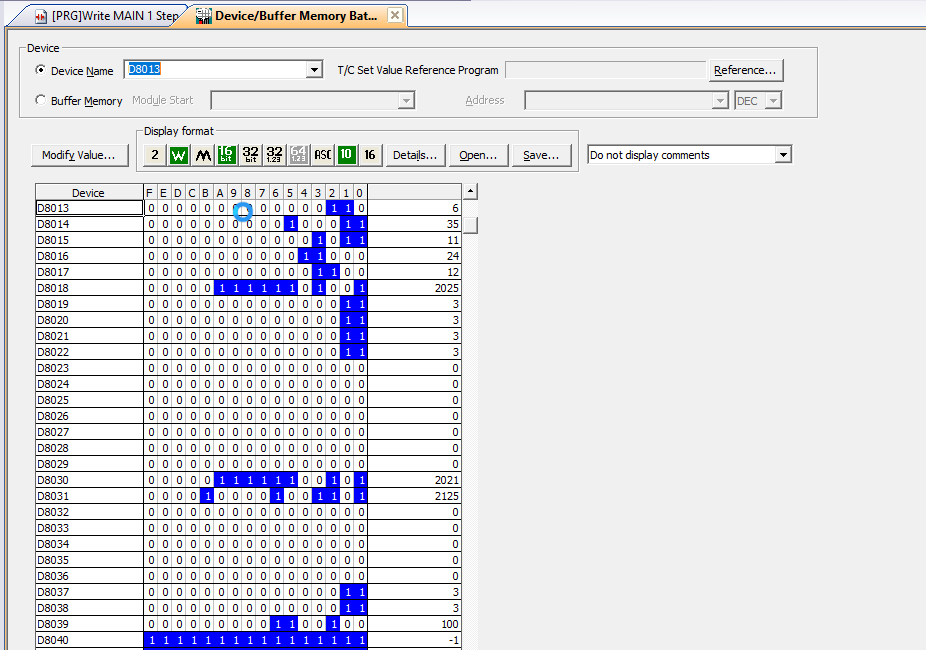
Task: Select decimal (10) display format icon
Action: 346,155
